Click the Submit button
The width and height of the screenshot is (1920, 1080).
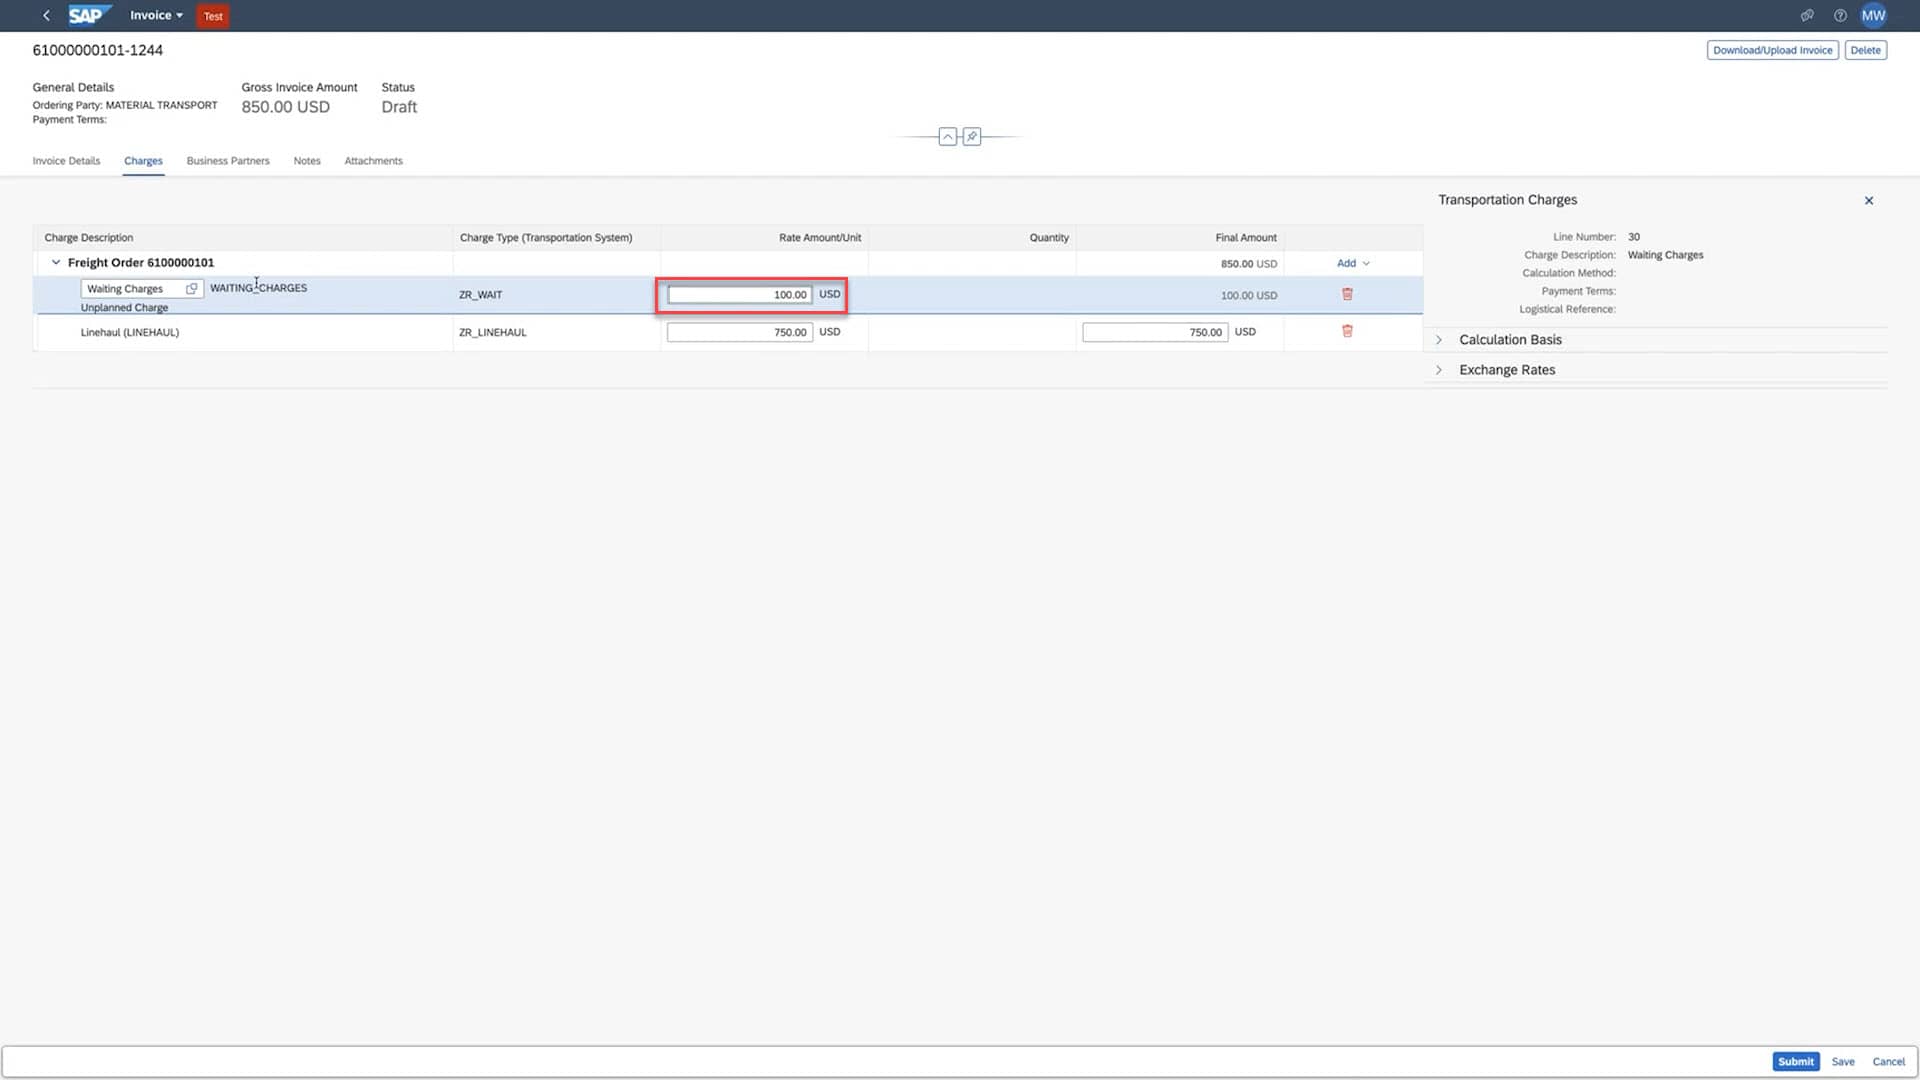click(x=1795, y=1062)
